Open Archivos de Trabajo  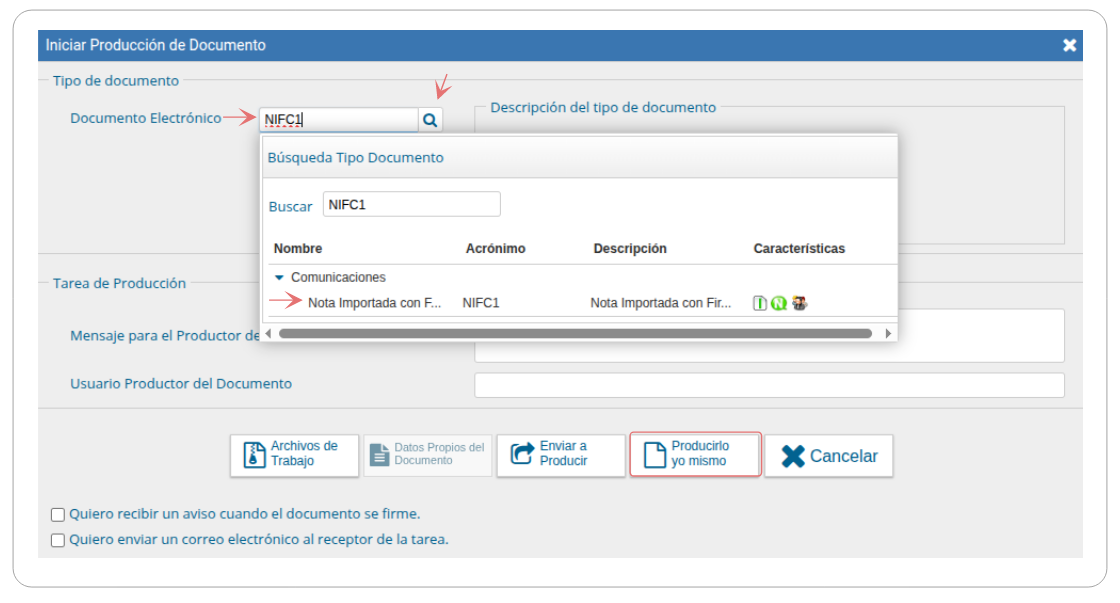click(294, 455)
